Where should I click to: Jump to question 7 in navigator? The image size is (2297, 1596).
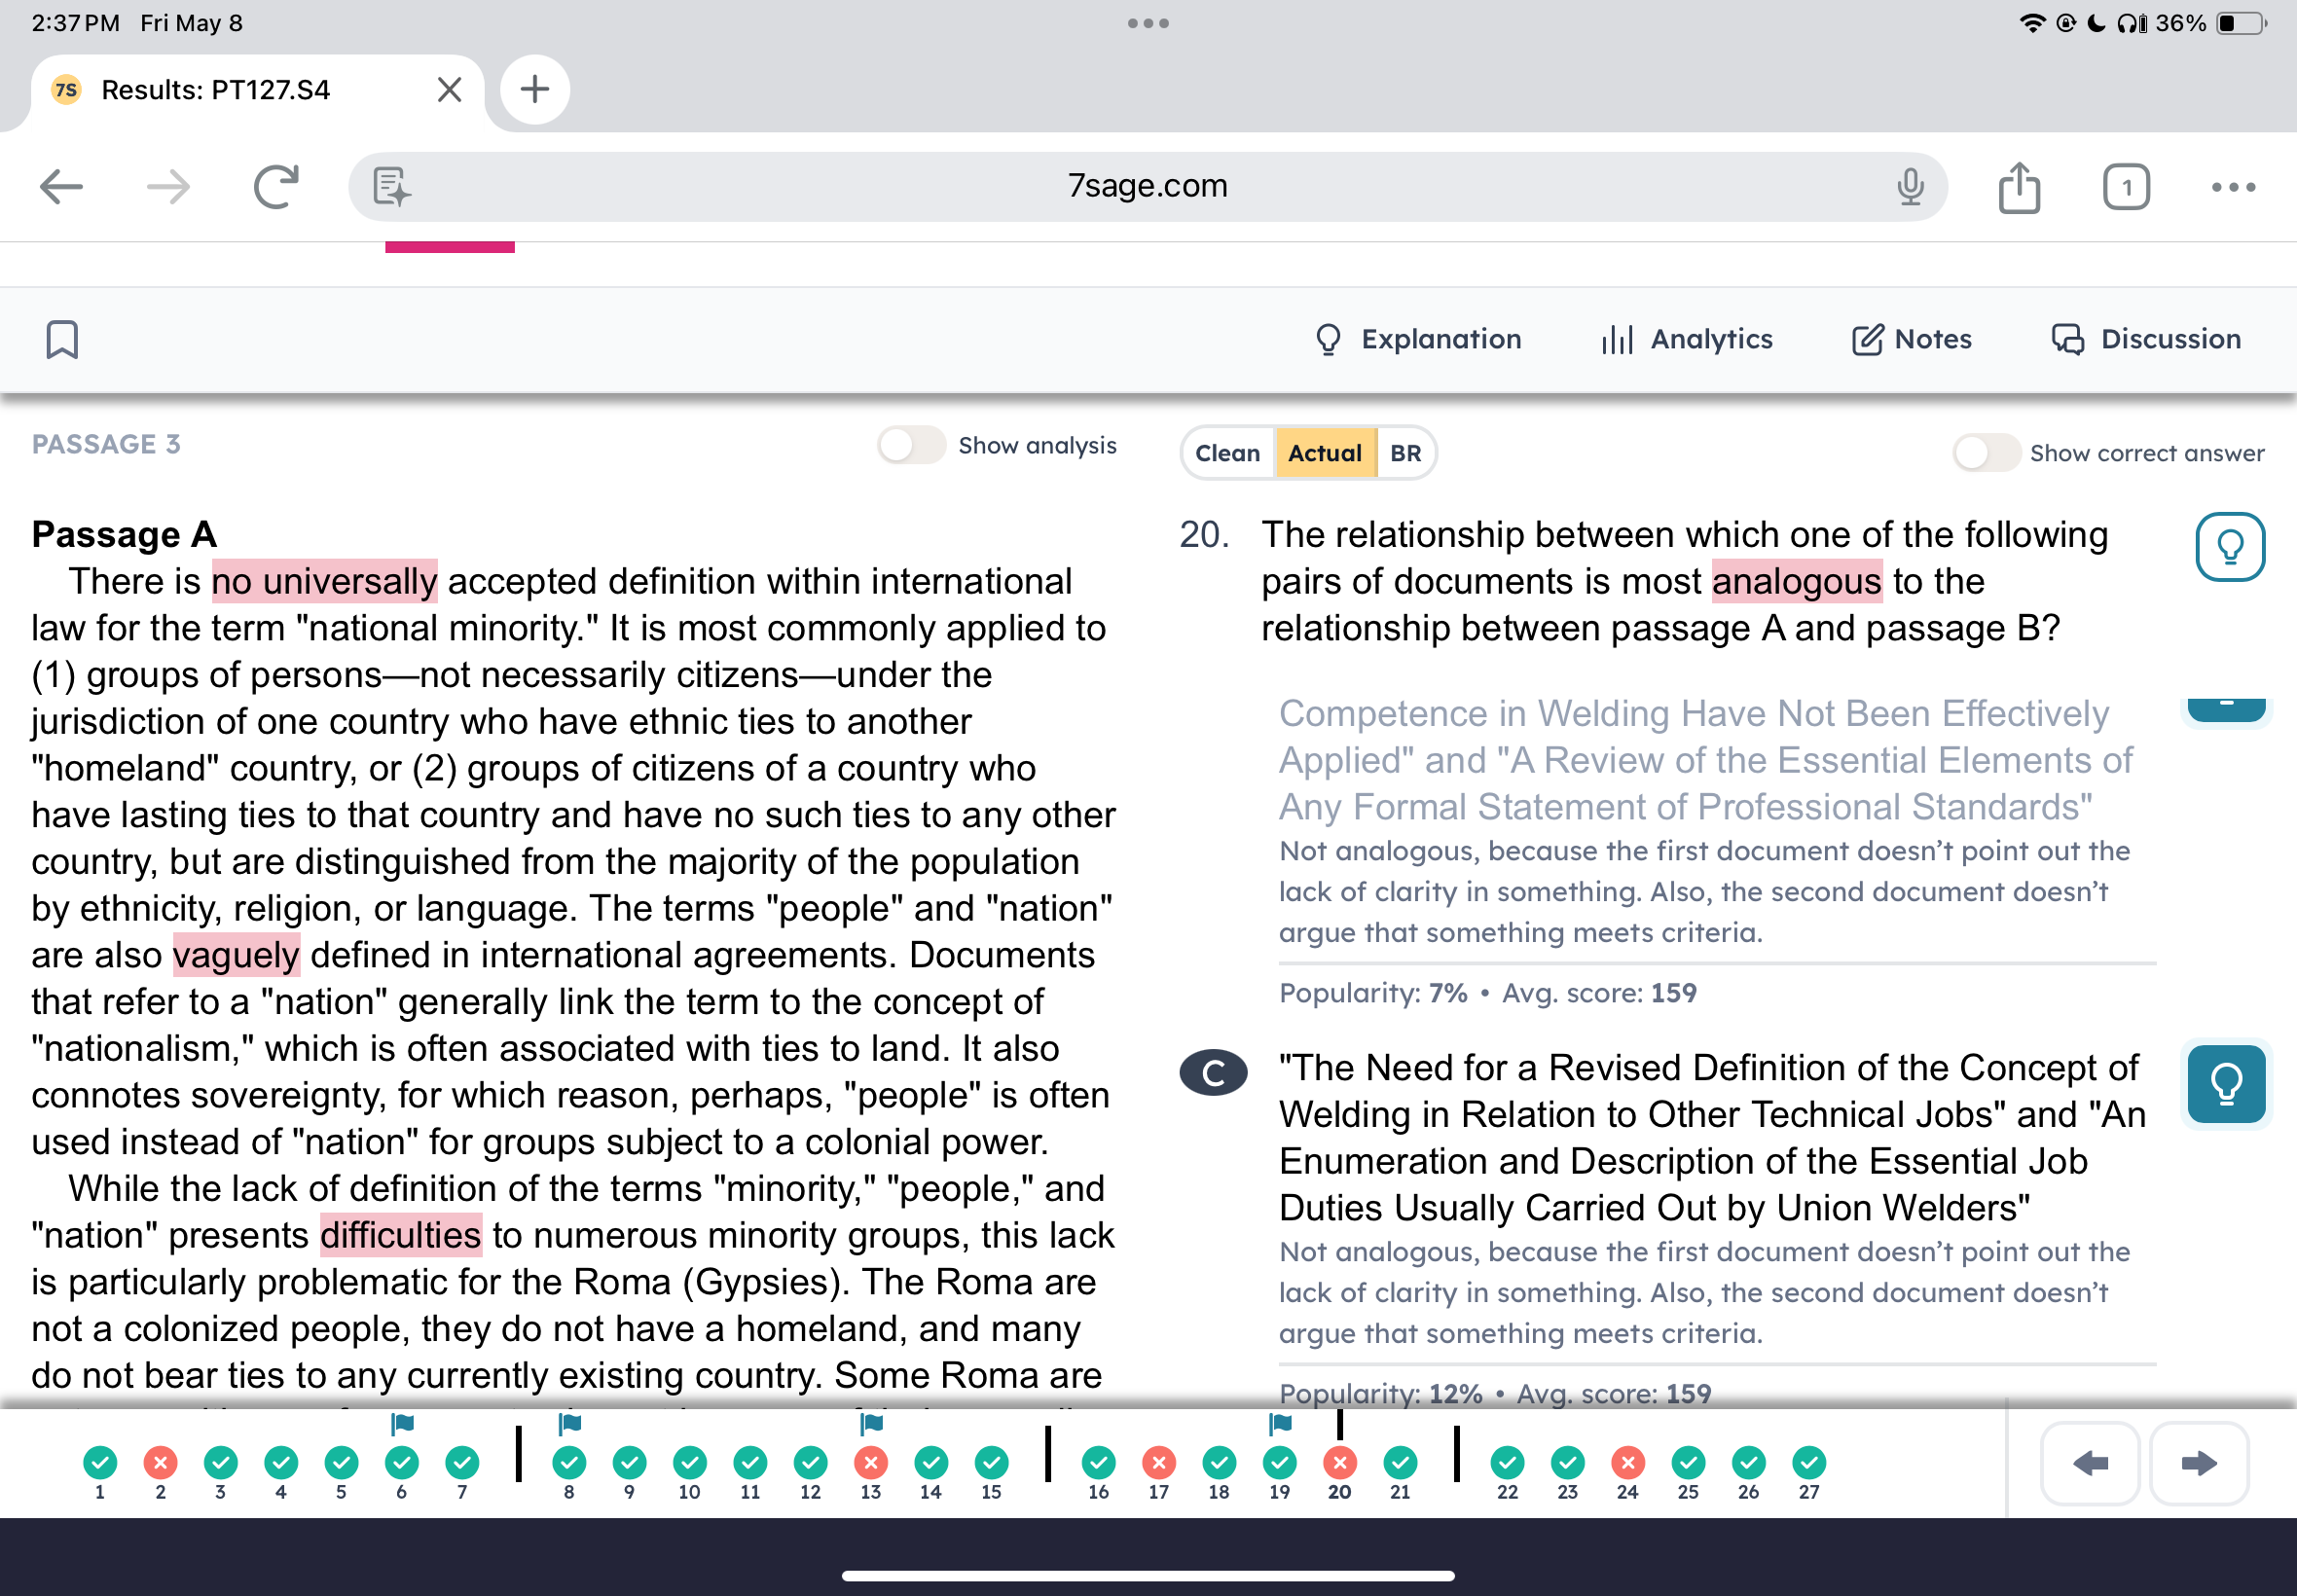point(462,1463)
